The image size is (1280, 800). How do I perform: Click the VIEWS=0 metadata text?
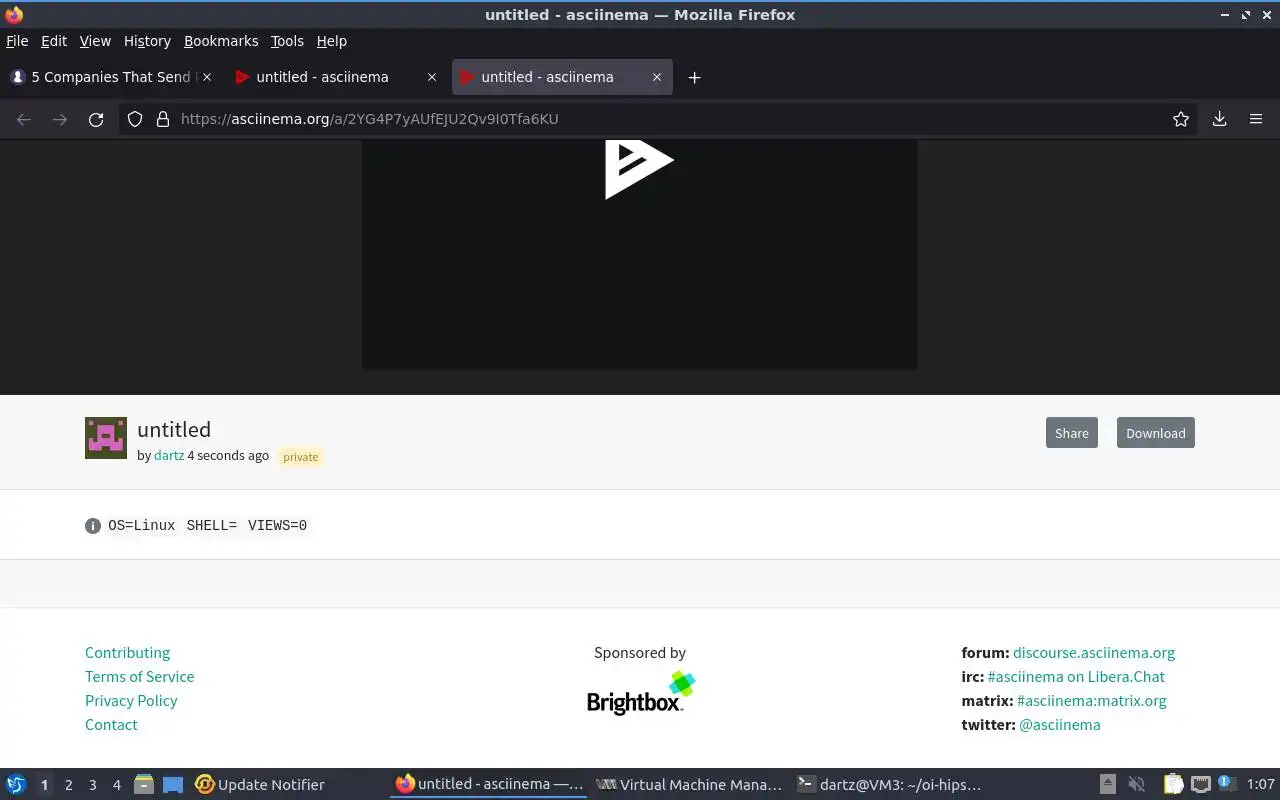coord(277,526)
